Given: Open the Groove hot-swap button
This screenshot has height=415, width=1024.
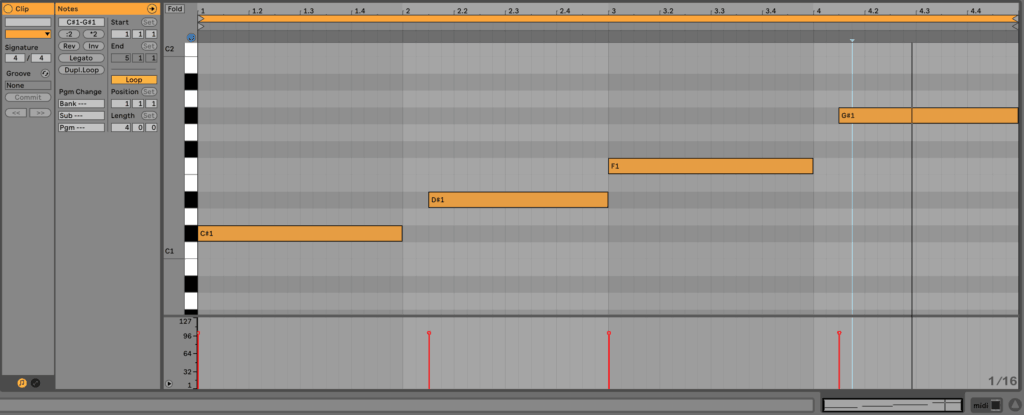Looking at the screenshot, I should click(45, 74).
